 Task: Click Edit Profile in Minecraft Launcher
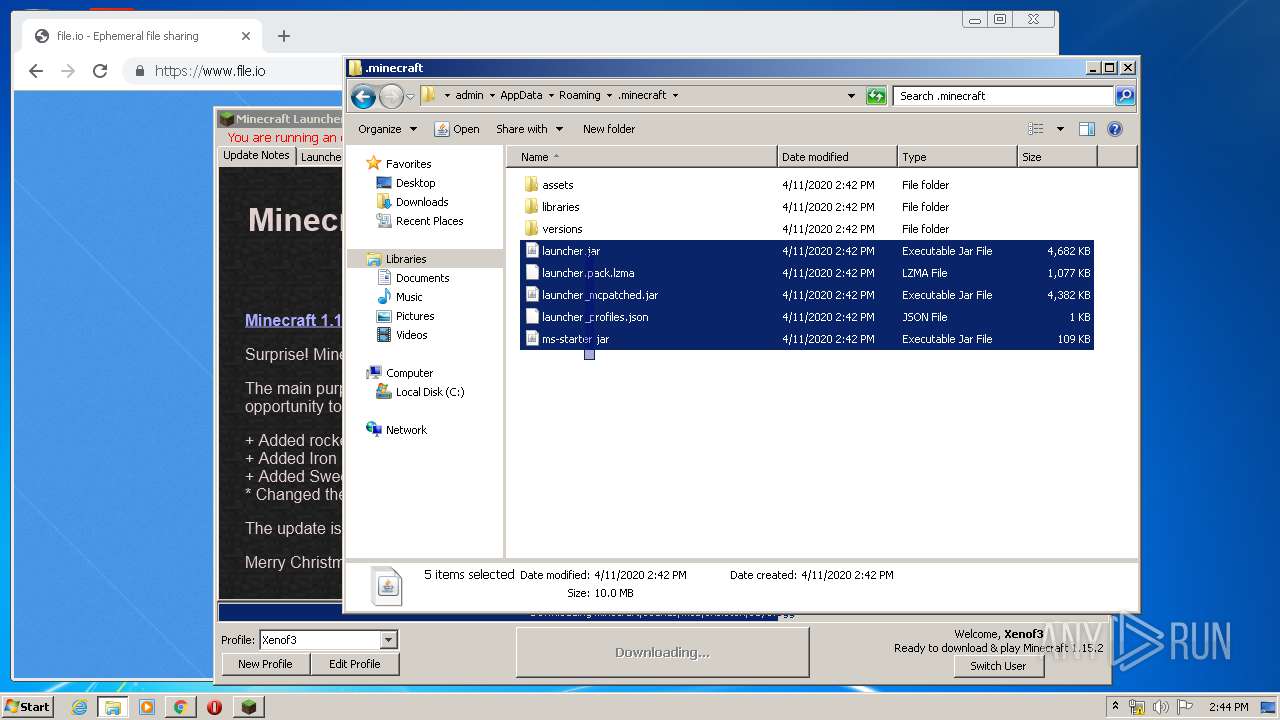tap(354, 664)
